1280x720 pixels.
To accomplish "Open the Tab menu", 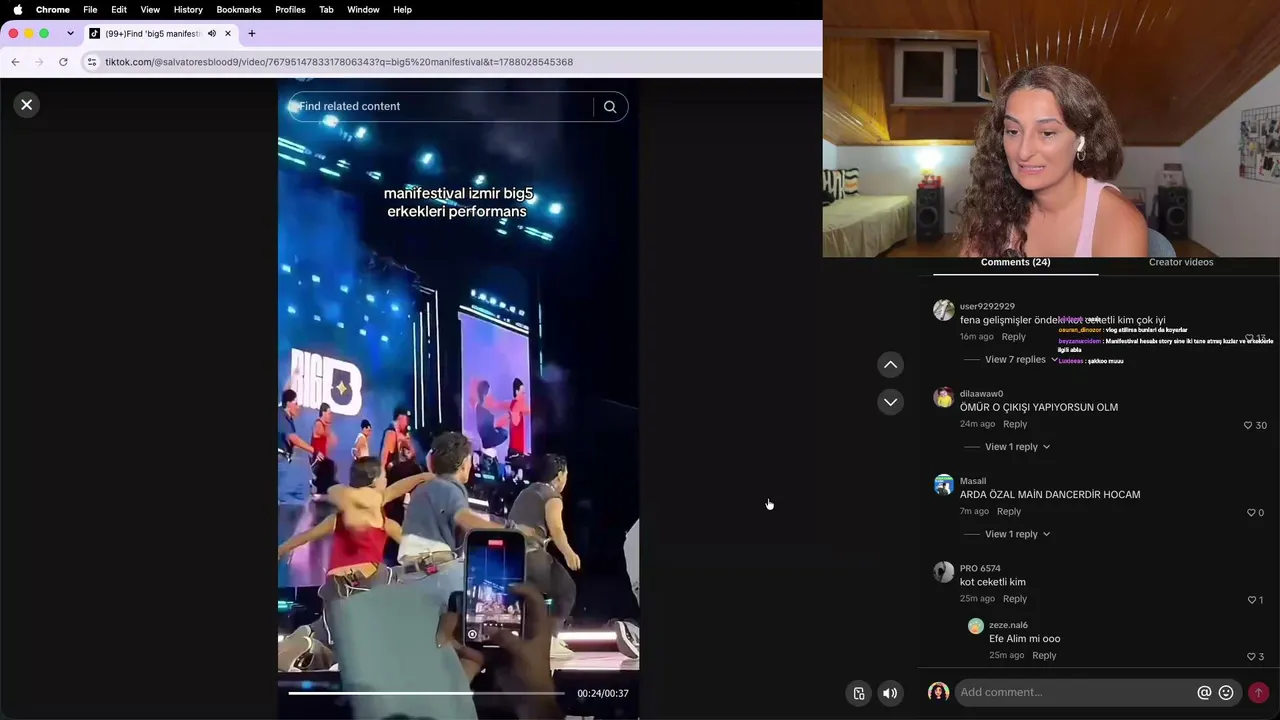I will tap(326, 9).
